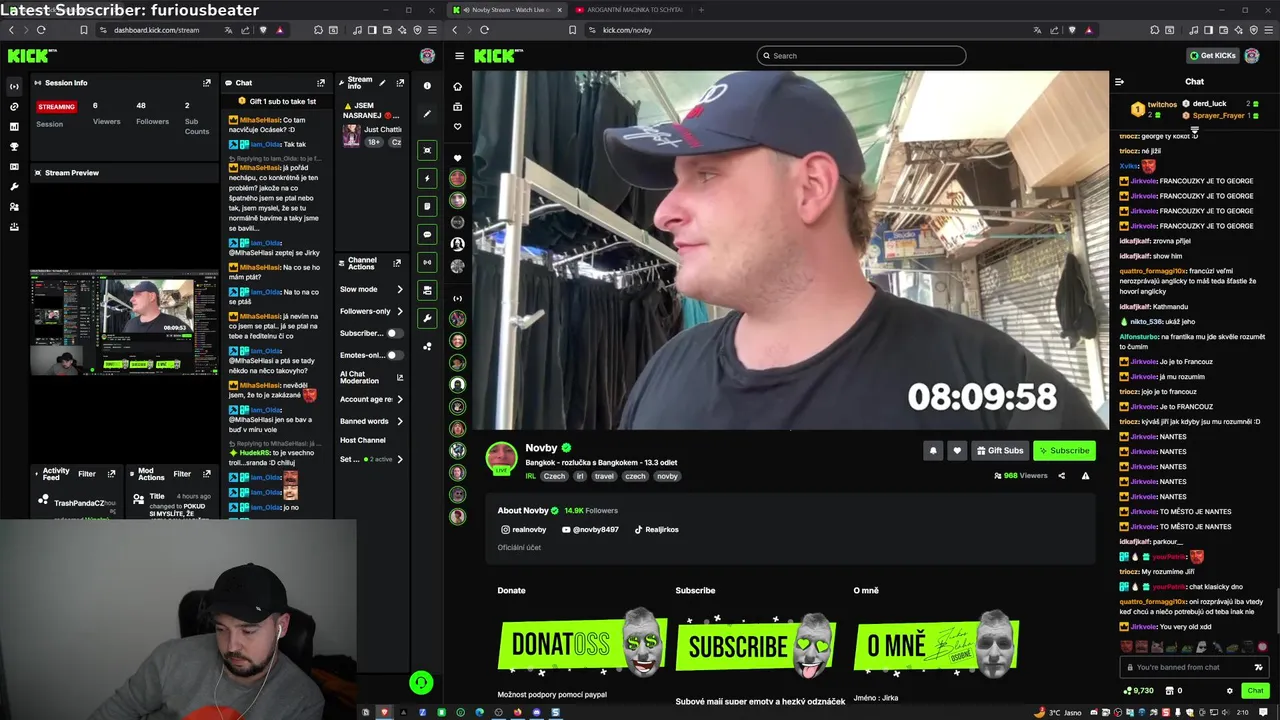Open the community users icon in dashboard sidebar
1280x720 pixels.
point(14,207)
